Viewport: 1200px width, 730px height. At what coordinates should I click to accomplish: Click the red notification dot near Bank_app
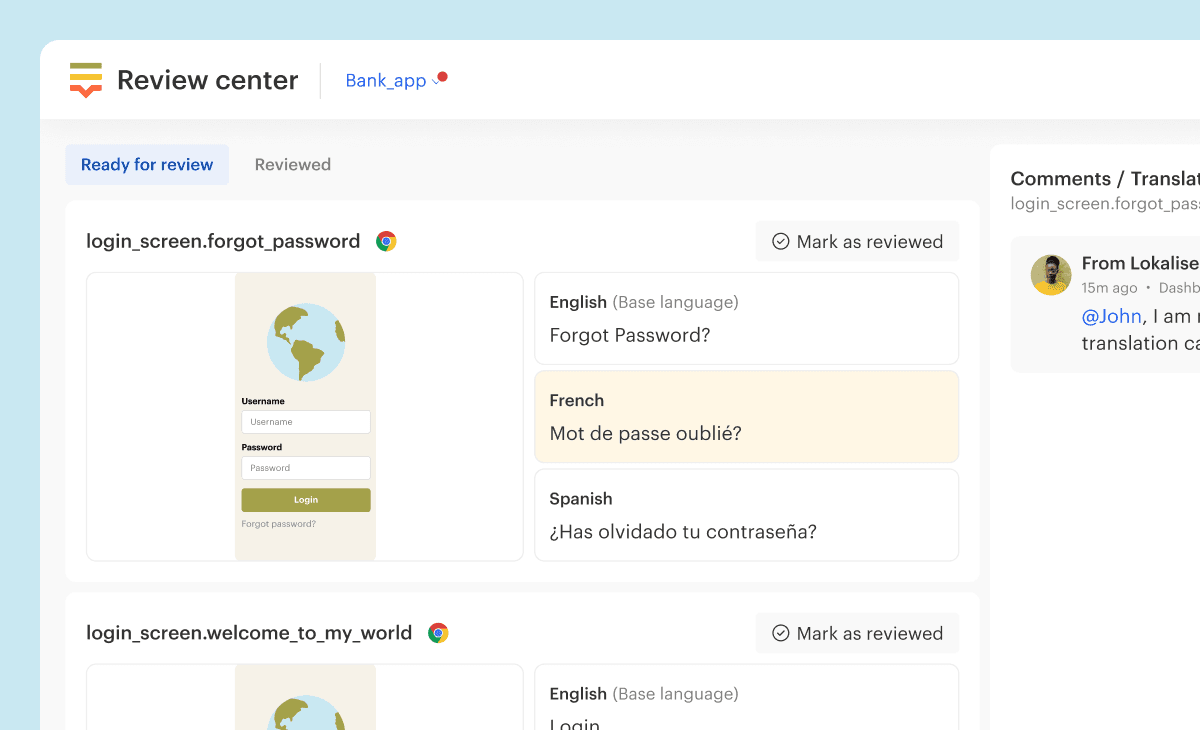[x=442, y=76]
